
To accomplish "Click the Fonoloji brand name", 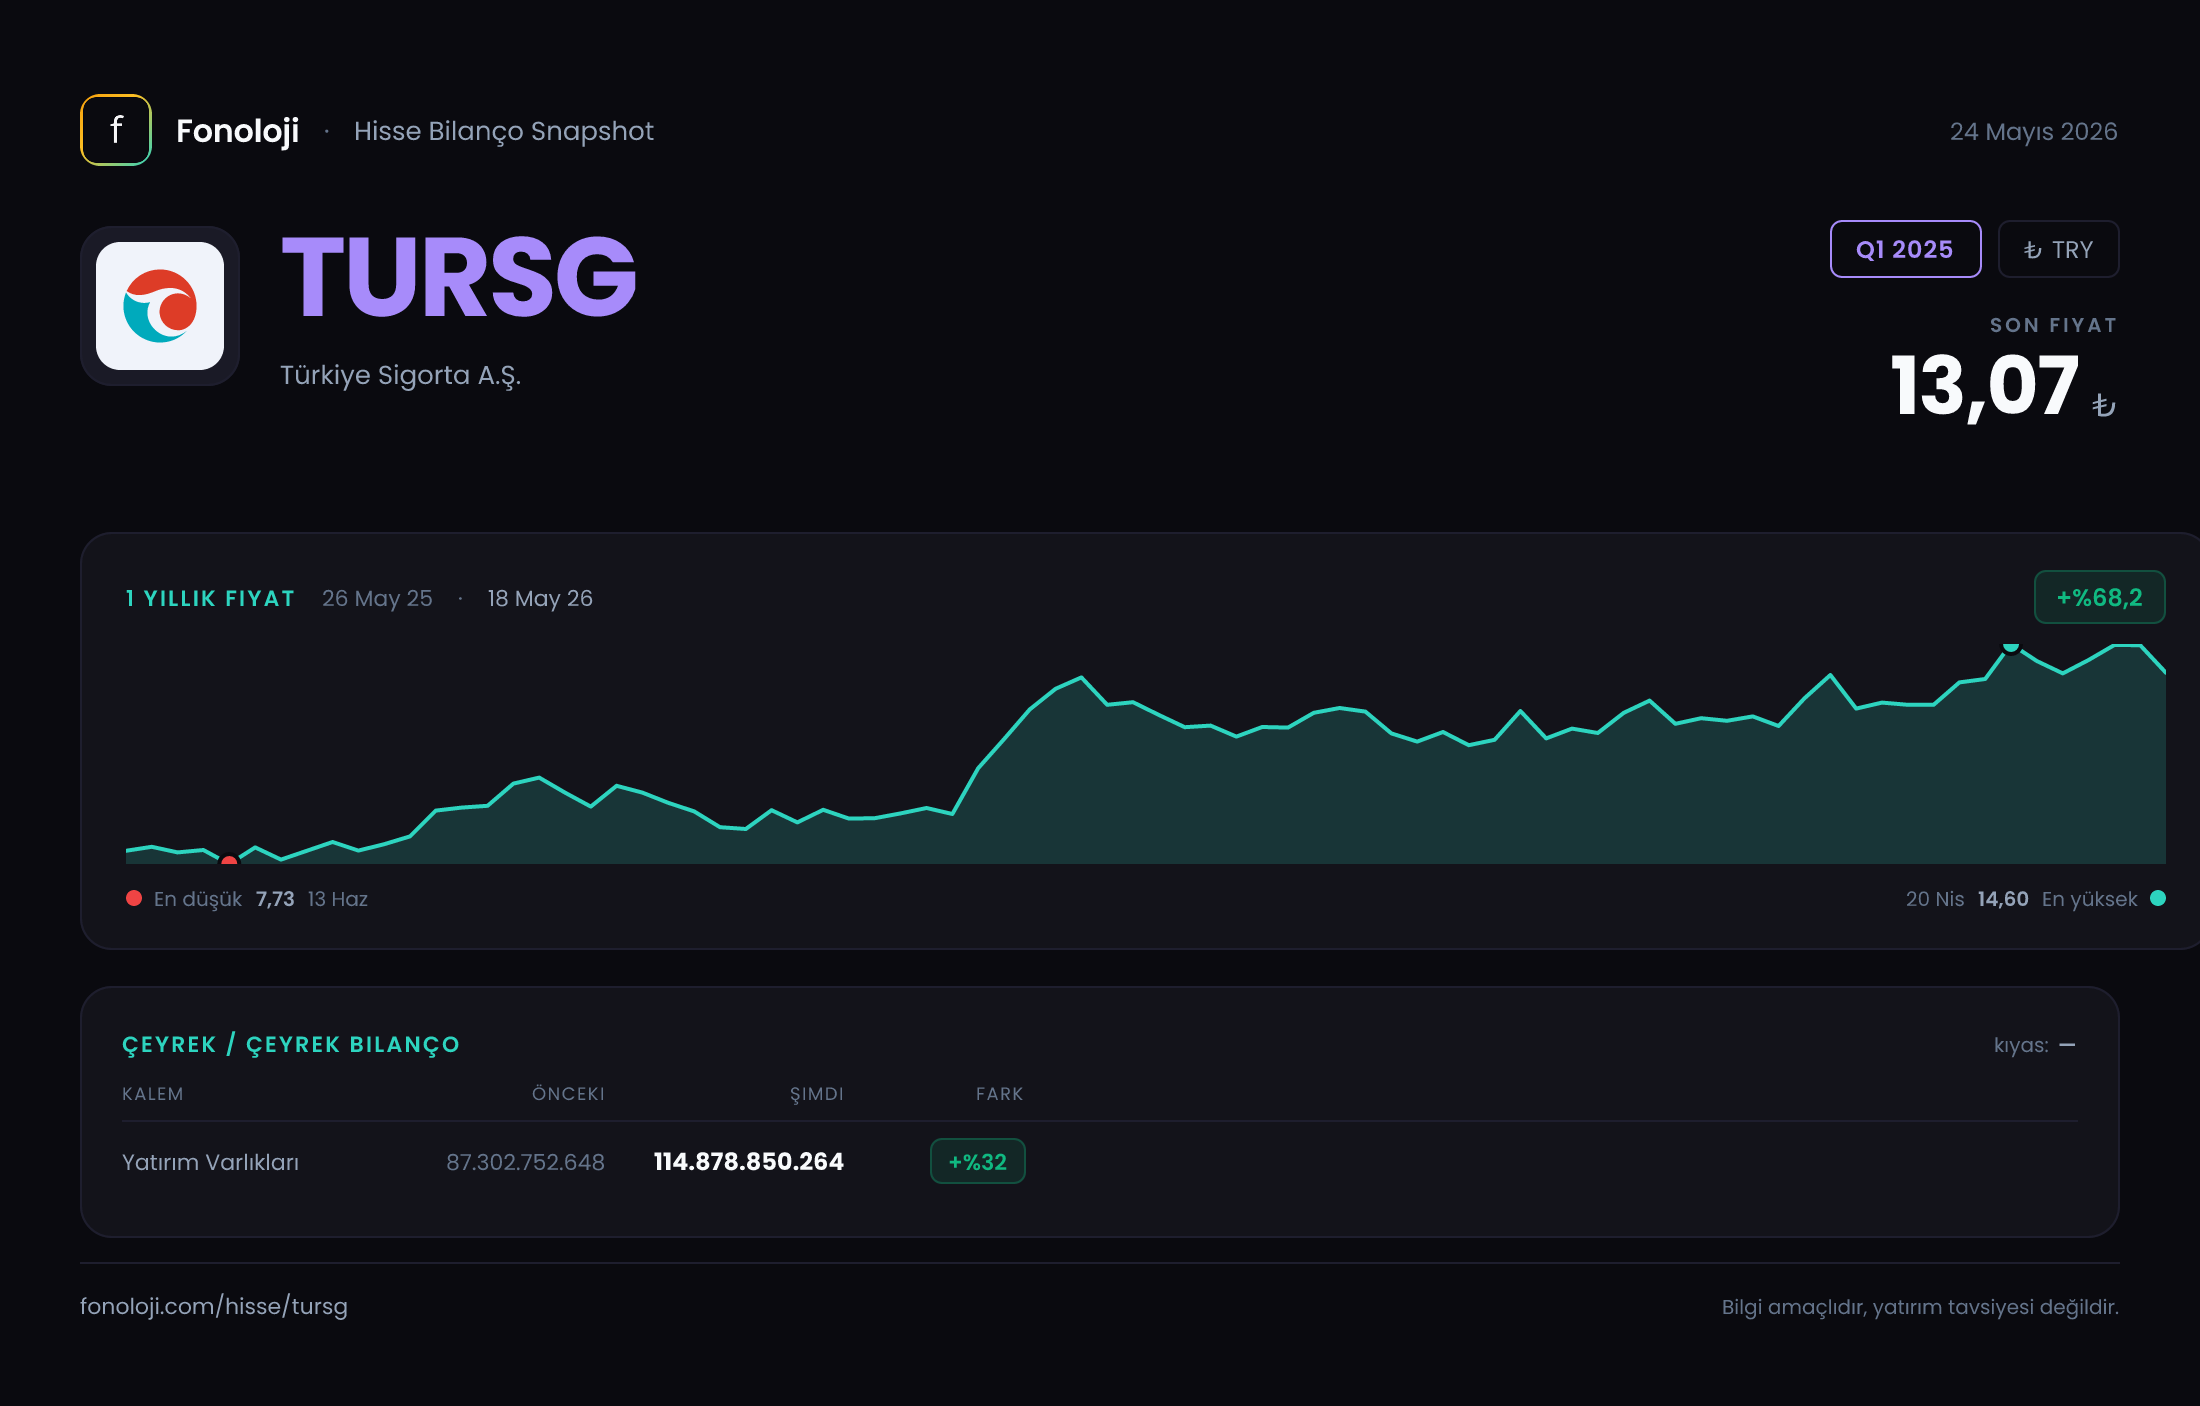I will pos(237,131).
